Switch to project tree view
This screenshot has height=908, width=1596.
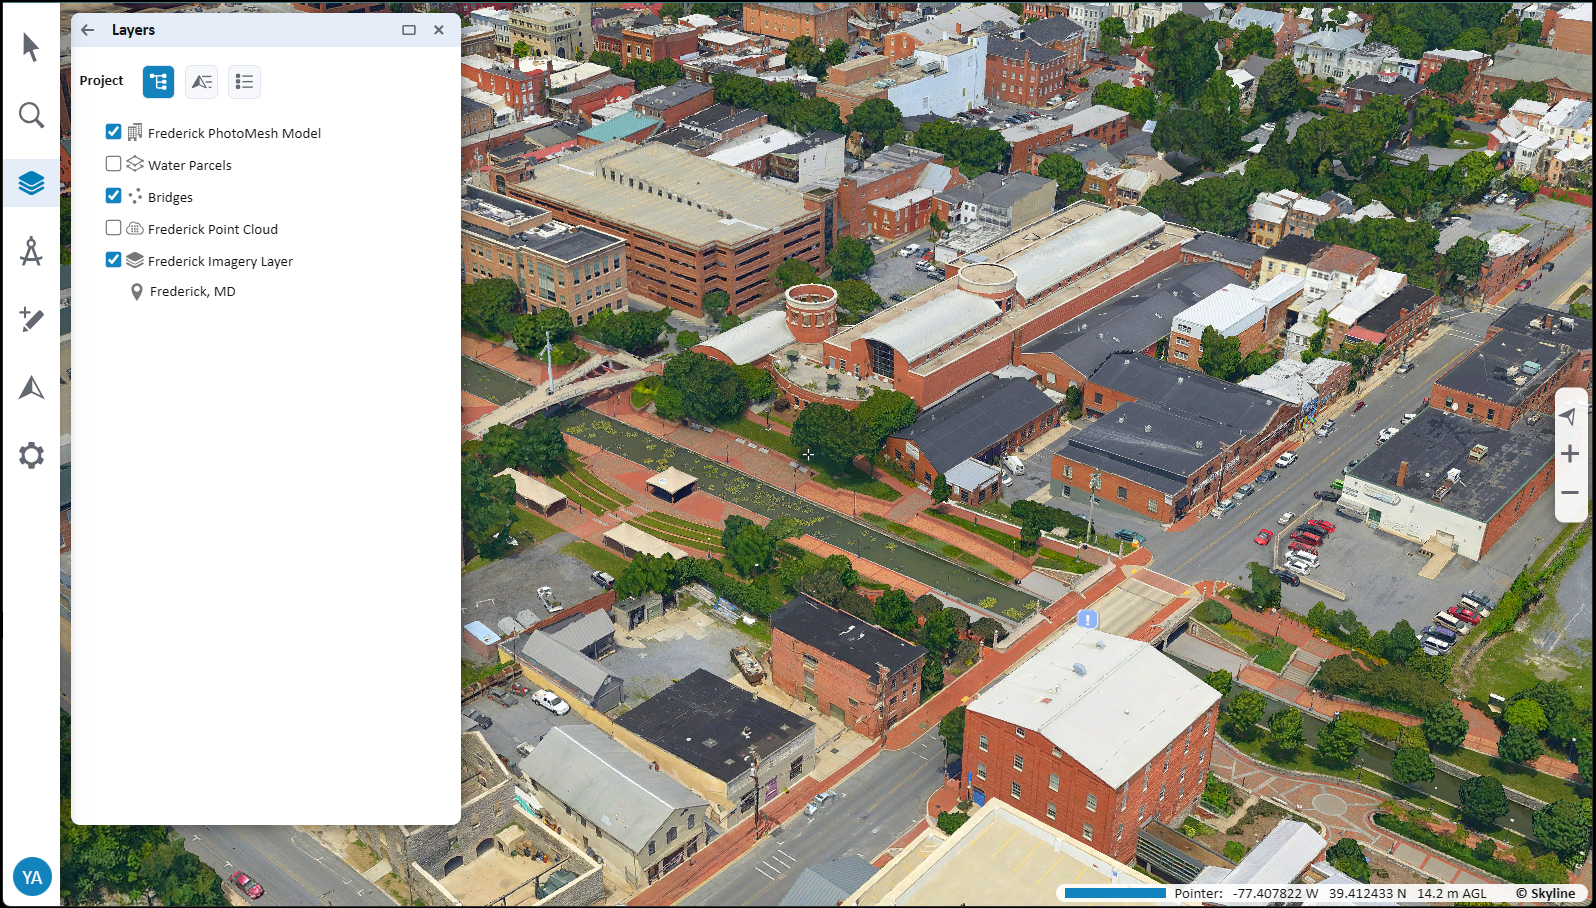coord(159,82)
